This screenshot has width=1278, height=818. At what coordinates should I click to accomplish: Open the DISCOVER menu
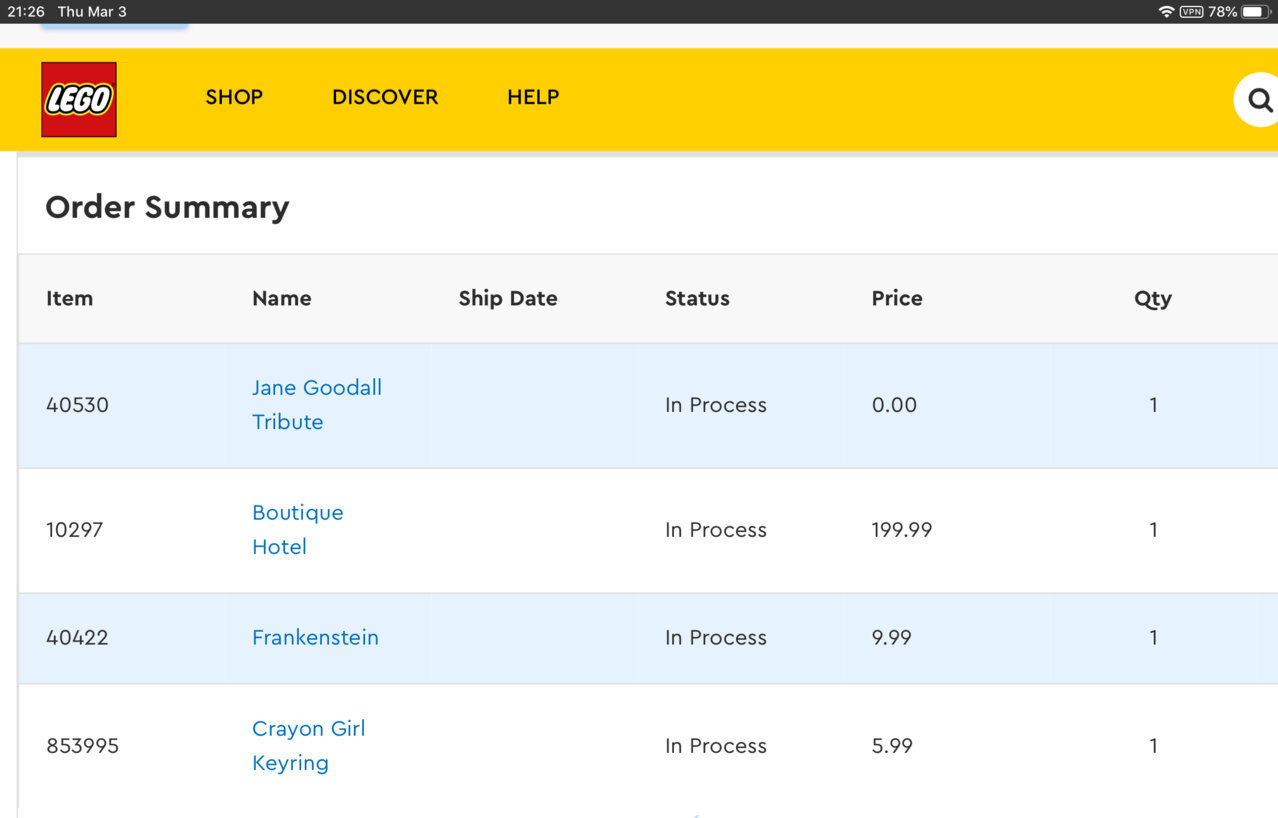click(x=385, y=97)
